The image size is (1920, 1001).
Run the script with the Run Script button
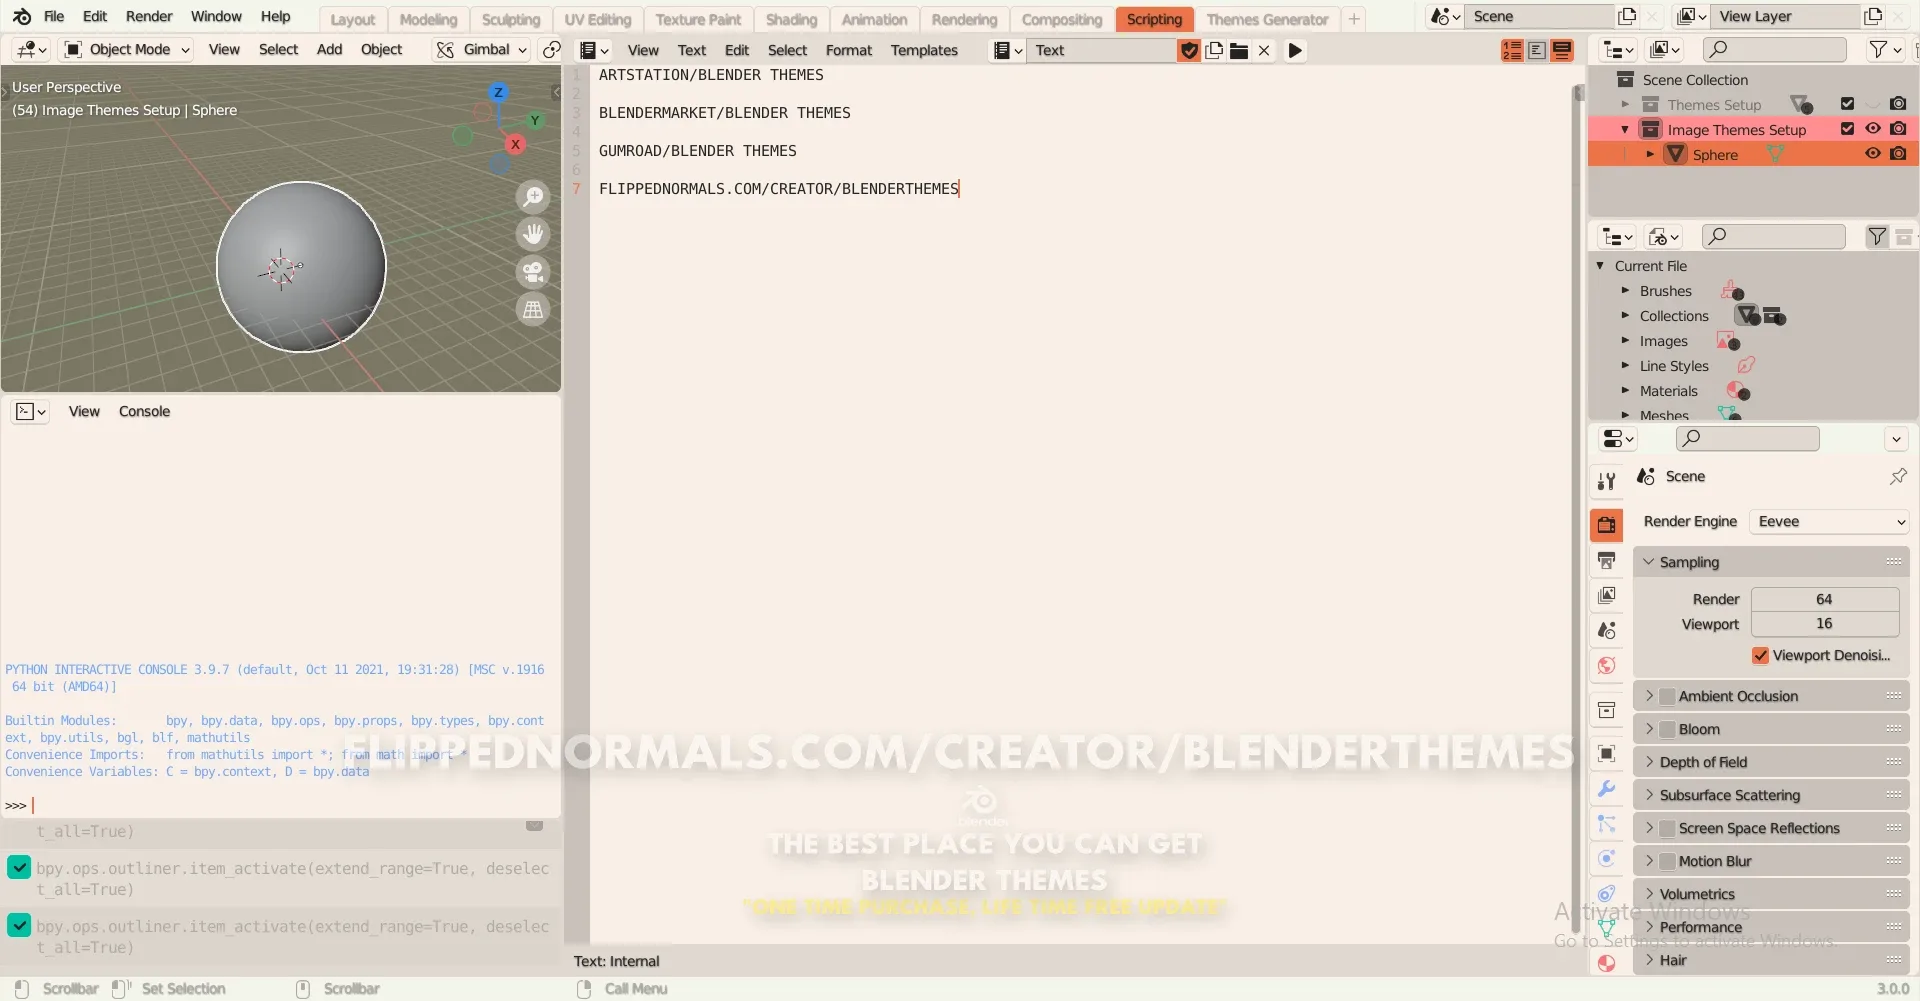(x=1295, y=50)
